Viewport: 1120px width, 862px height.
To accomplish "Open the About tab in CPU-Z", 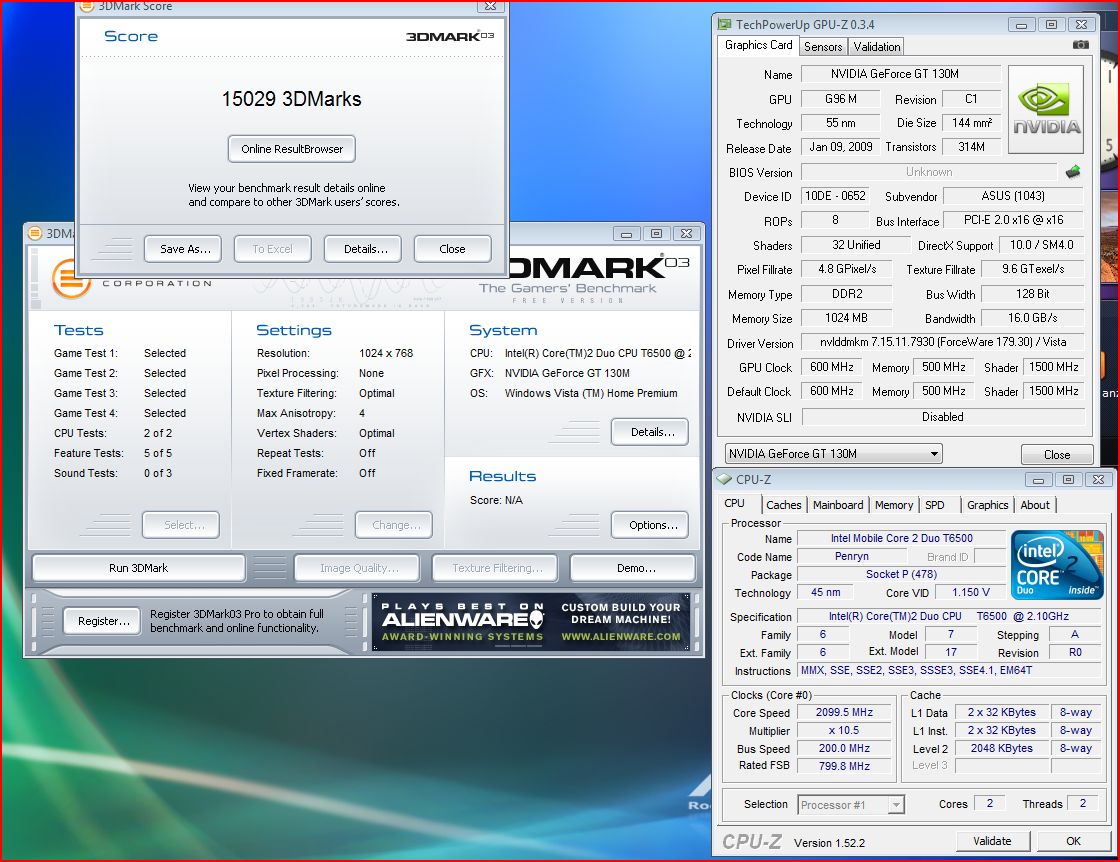I will [1035, 505].
